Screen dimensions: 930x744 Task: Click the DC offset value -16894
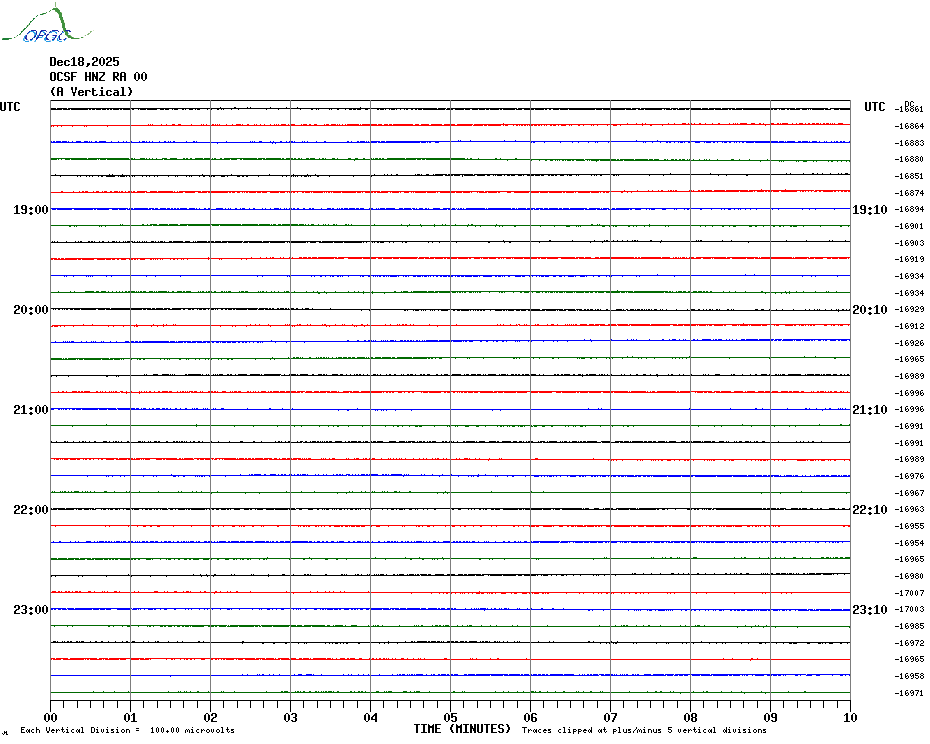(909, 209)
